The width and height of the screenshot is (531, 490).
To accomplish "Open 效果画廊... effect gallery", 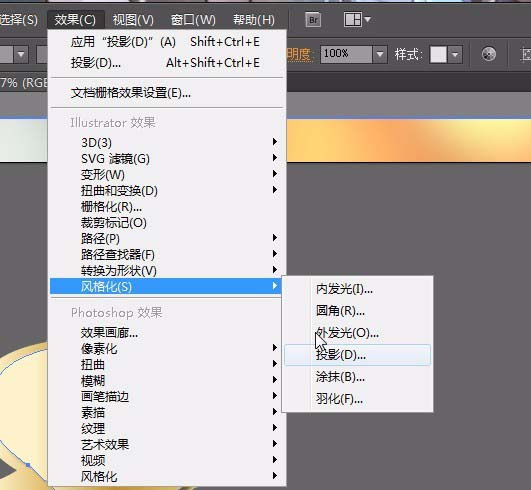I will [166, 333].
